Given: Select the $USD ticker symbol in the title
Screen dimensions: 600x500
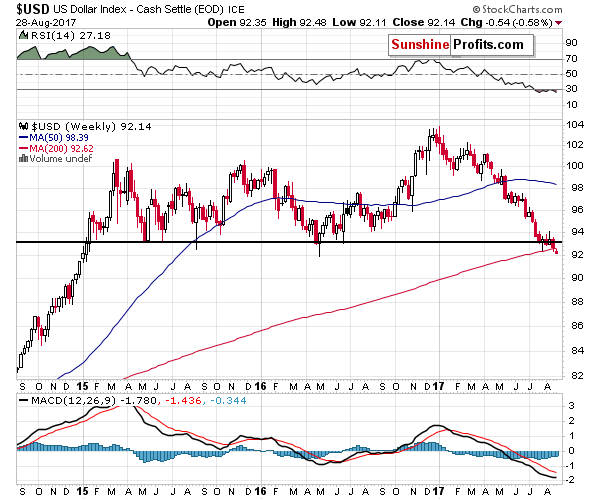Looking at the screenshot, I should [33, 9].
